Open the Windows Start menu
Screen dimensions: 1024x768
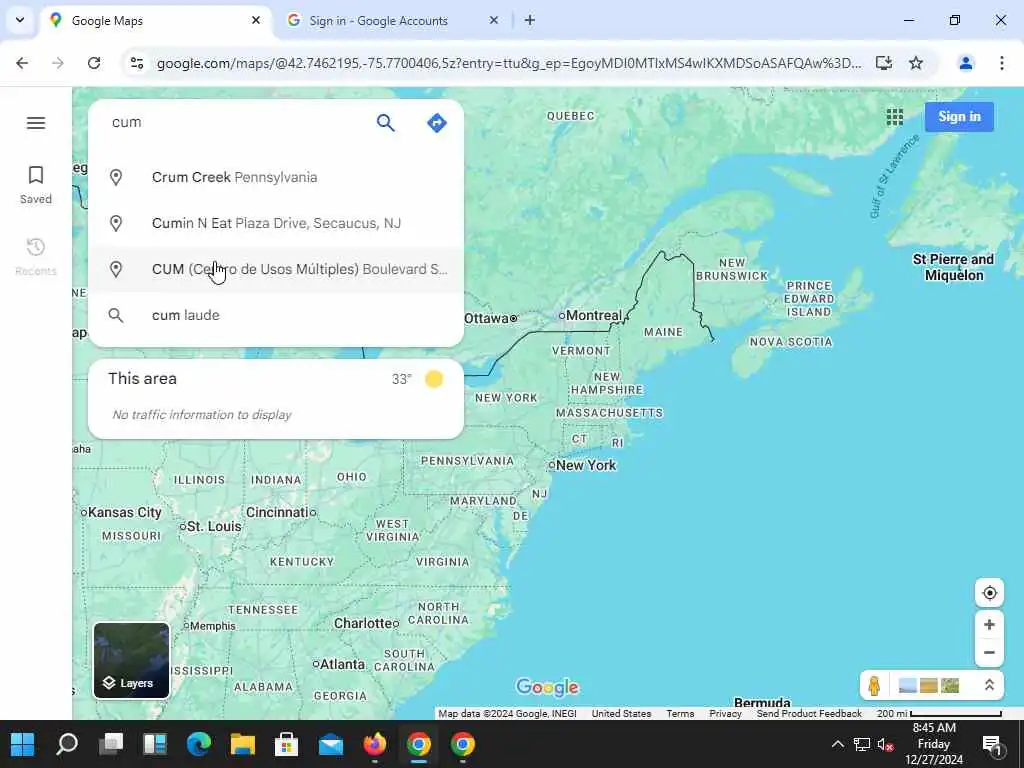pyautogui.click(x=23, y=744)
